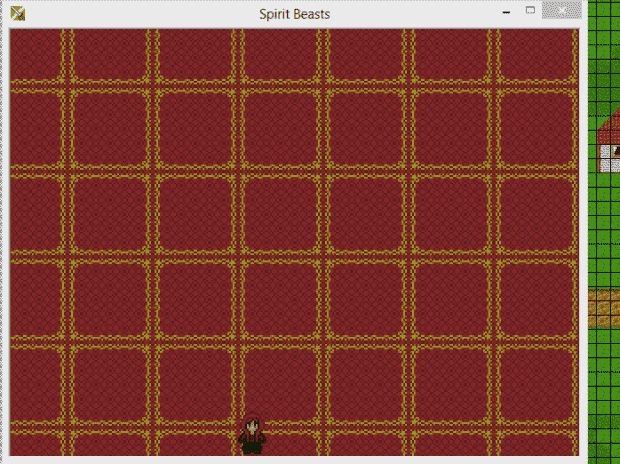
Task: Select the red-haired character sprite
Action: tap(253, 436)
